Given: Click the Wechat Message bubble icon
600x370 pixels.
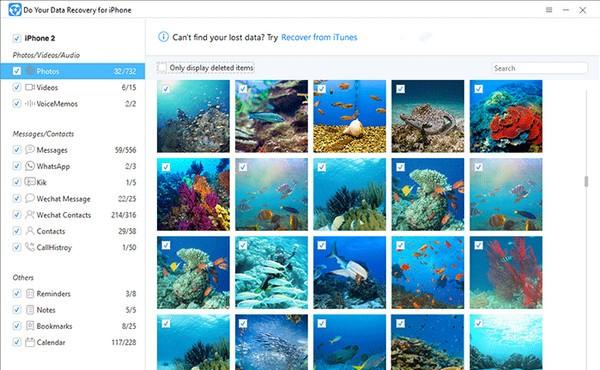Looking at the screenshot, I should click(x=30, y=198).
